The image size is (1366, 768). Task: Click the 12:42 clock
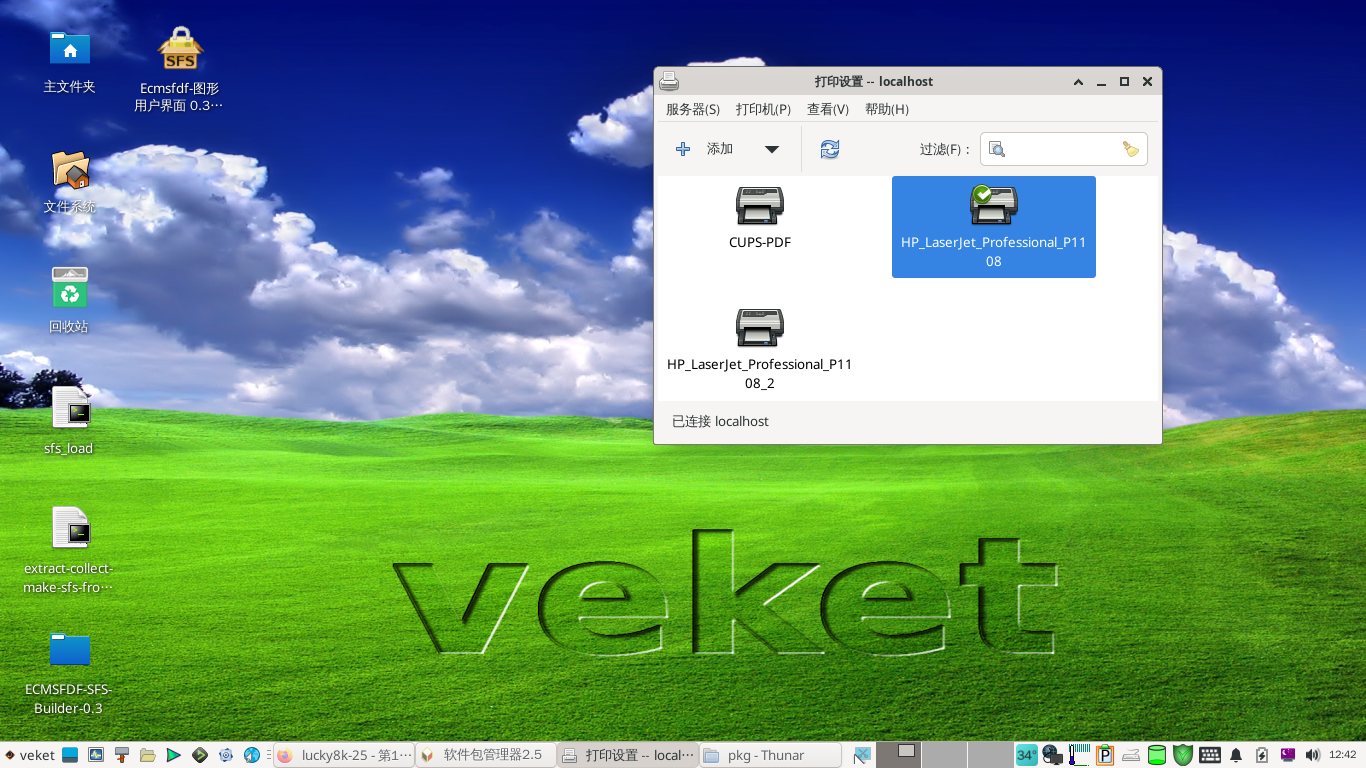click(1342, 755)
